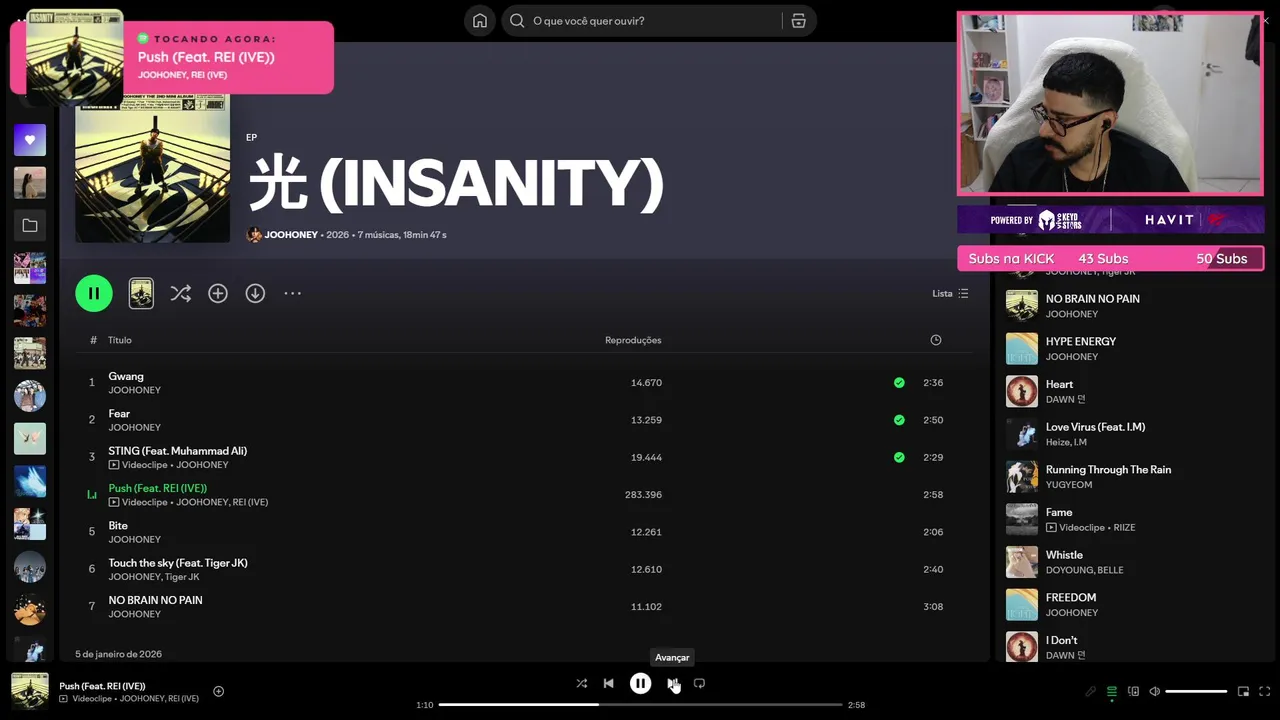Open the JOOHONEY artist link under EP title
1280x720 pixels.
point(291,235)
